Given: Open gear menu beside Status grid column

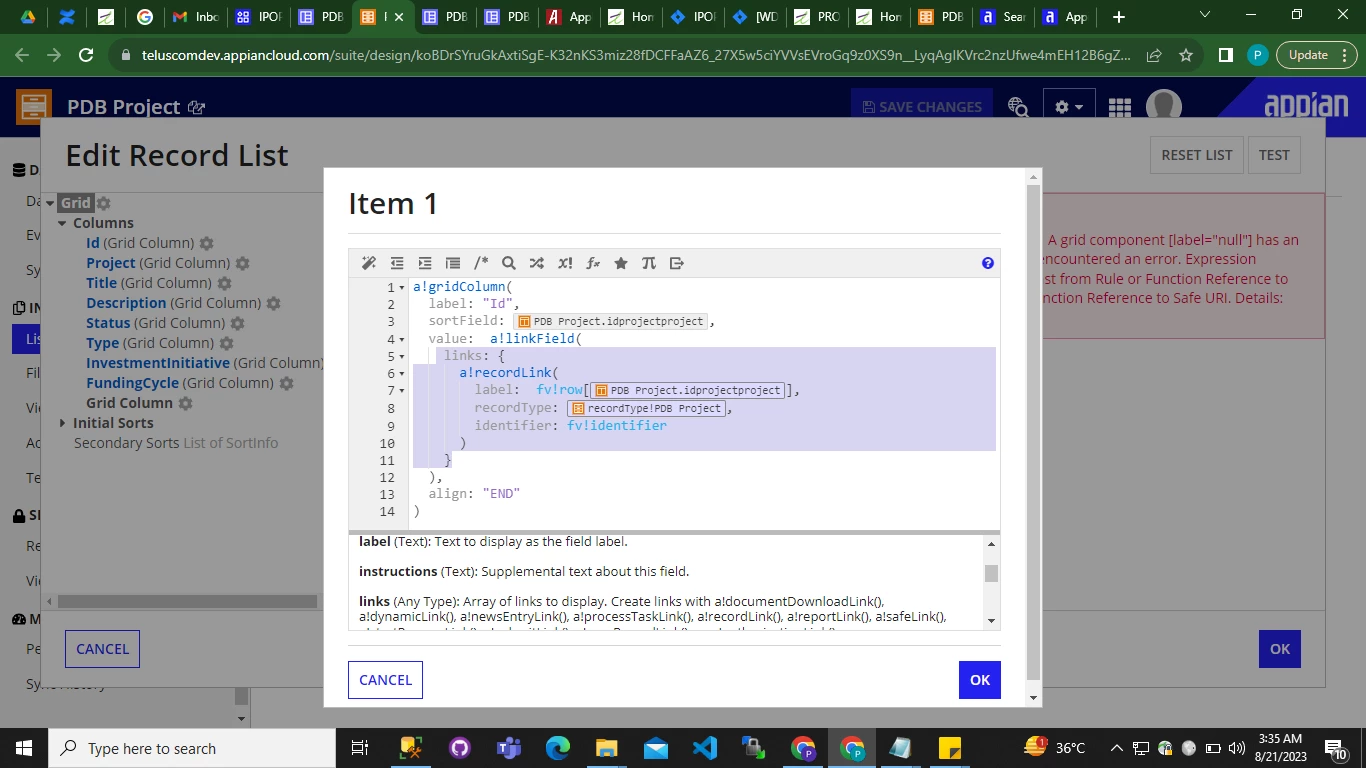Looking at the screenshot, I should (x=237, y=323).
